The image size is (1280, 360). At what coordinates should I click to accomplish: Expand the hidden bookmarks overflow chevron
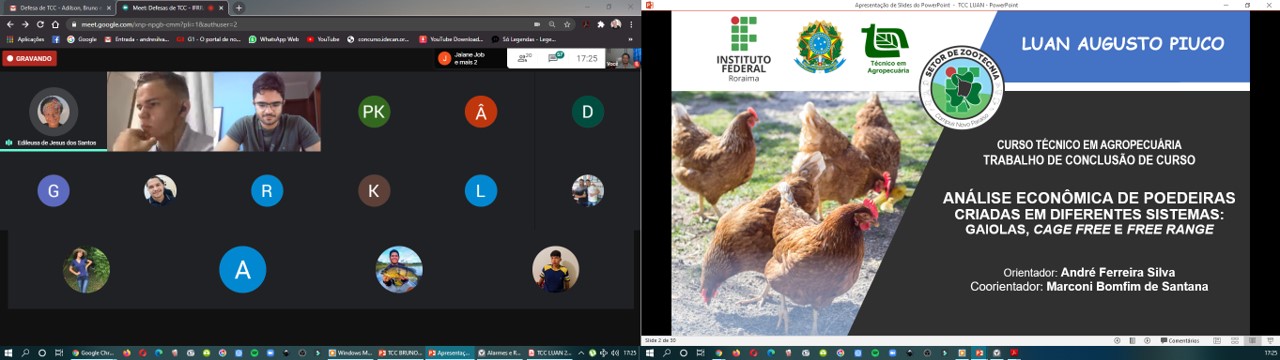(630, 39)
